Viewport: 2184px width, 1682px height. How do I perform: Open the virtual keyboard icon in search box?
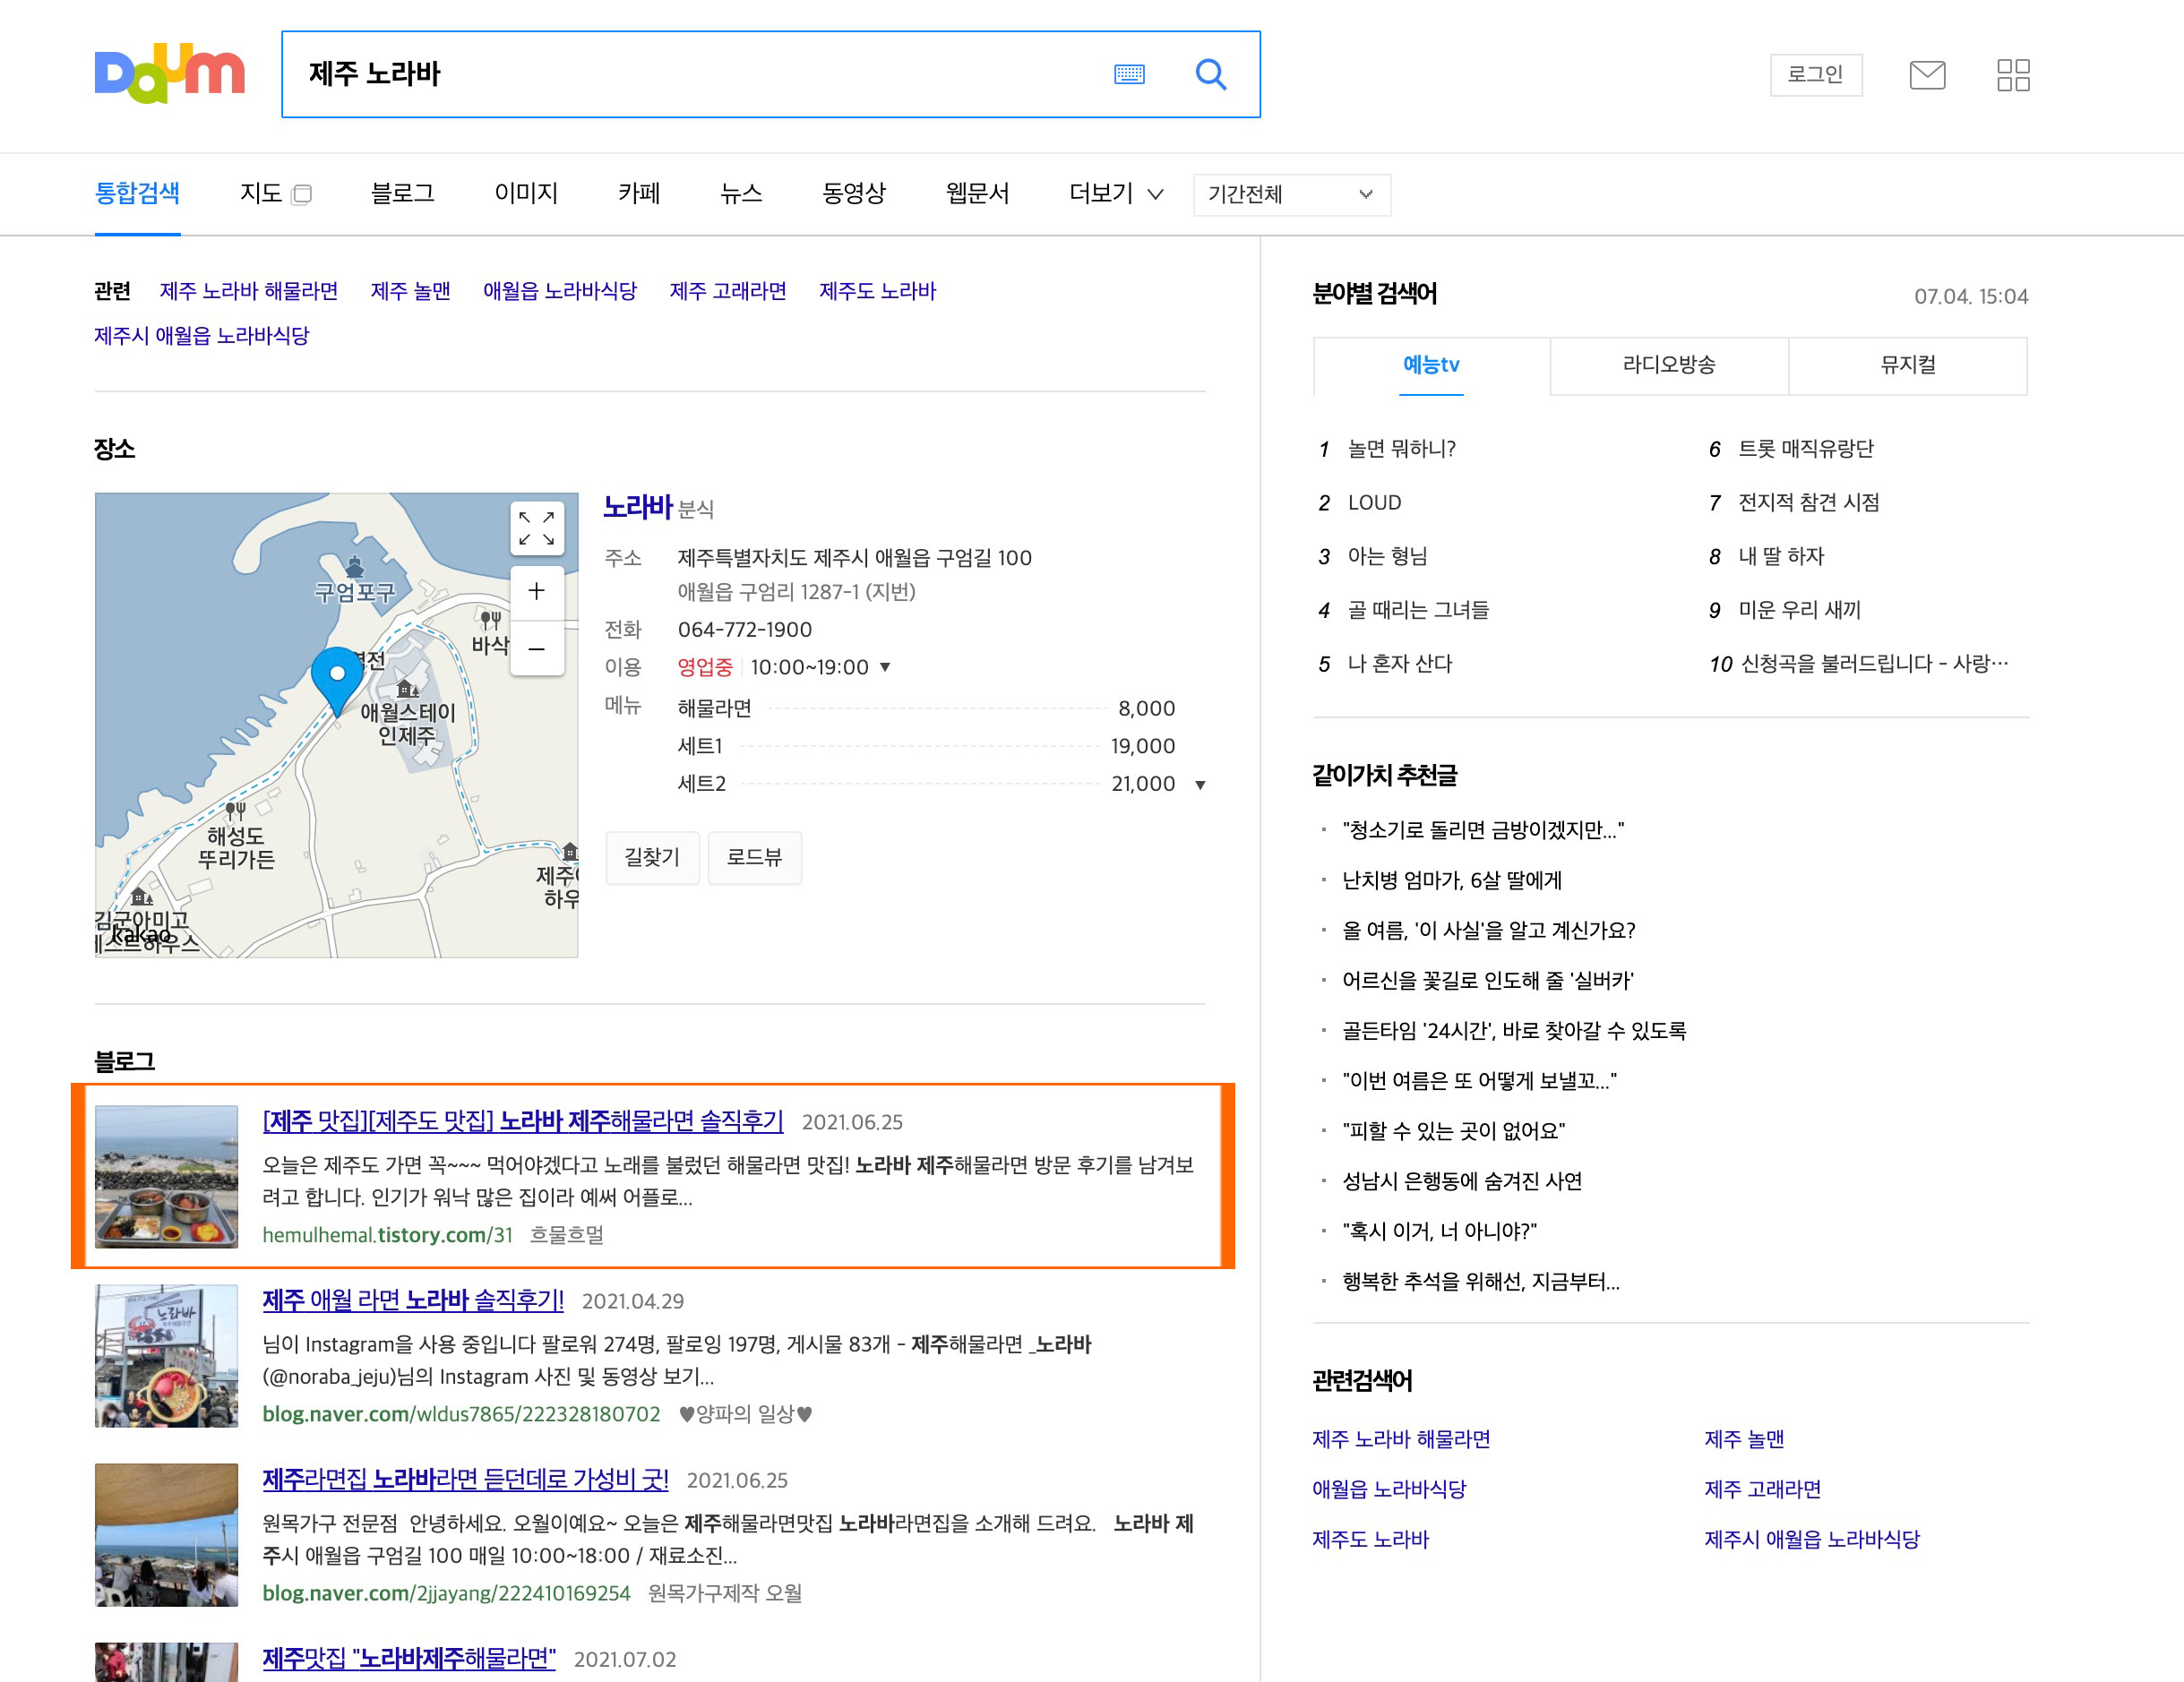coord(1129,74)
